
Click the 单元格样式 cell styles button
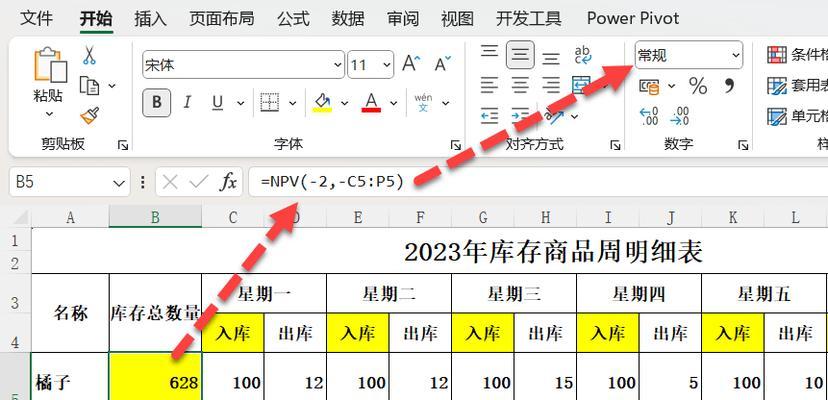pyautogui.click(x=797, y=117)
